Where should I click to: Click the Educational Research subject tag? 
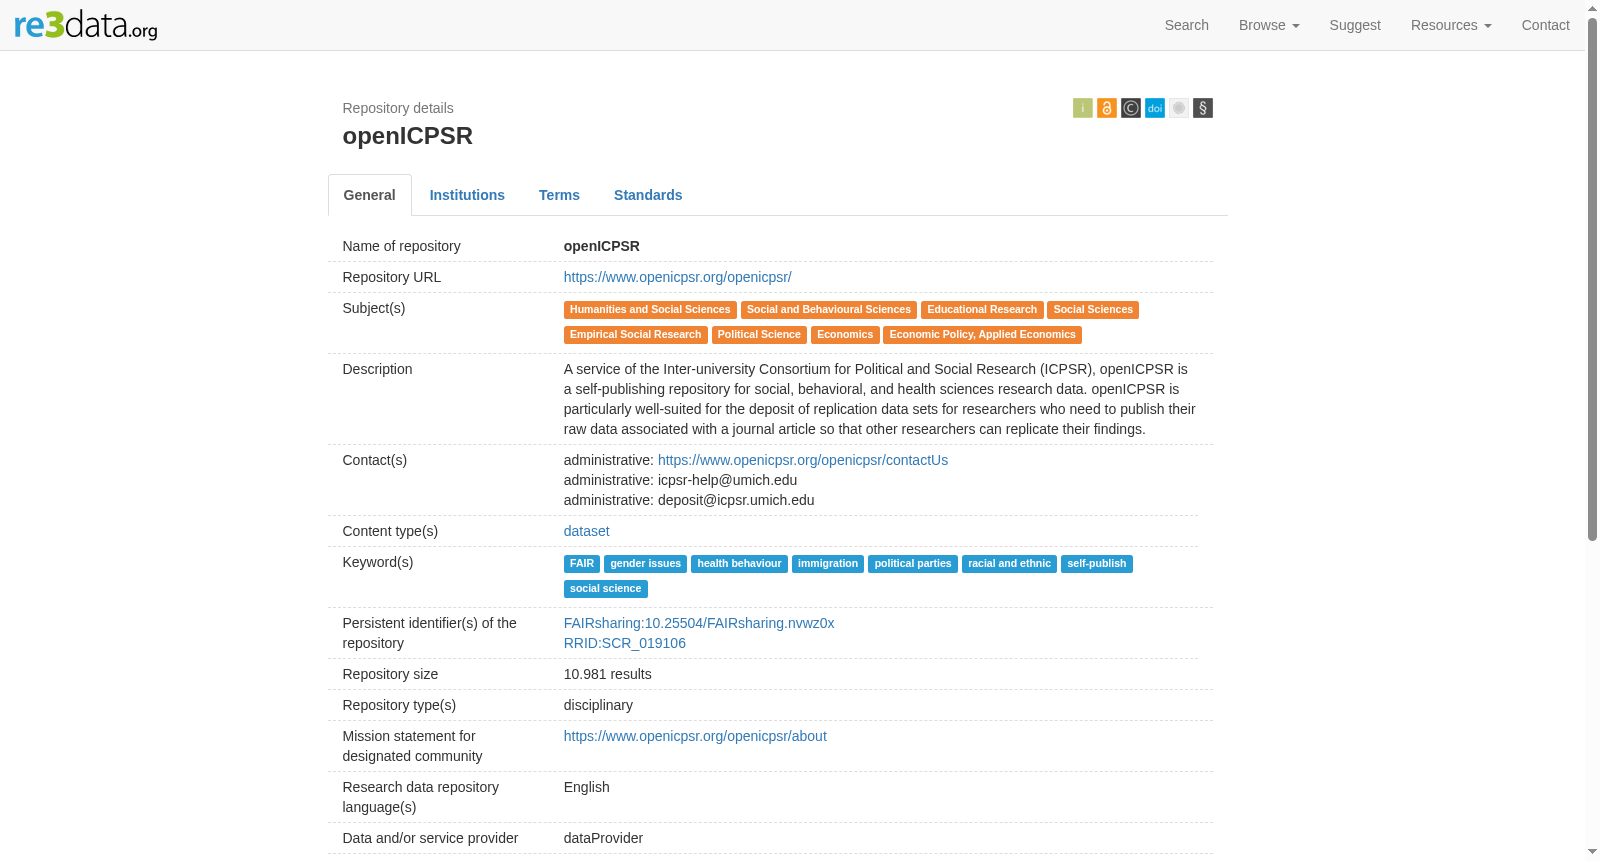click(982, 310)
